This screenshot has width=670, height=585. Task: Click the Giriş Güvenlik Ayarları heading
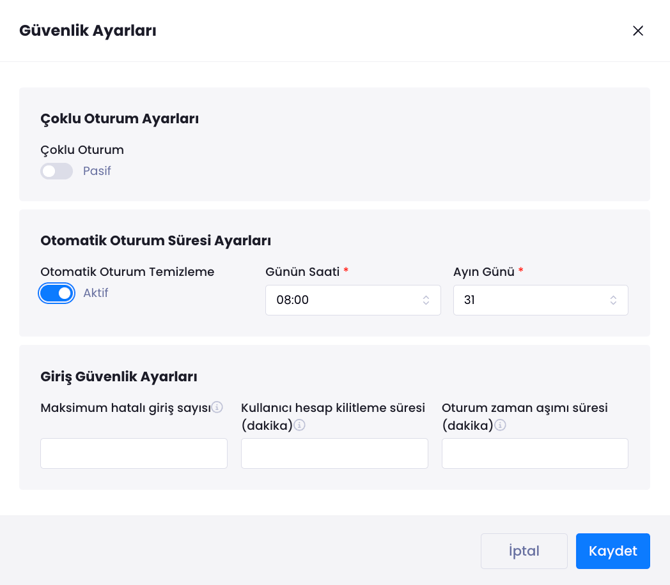click(118, 376)
